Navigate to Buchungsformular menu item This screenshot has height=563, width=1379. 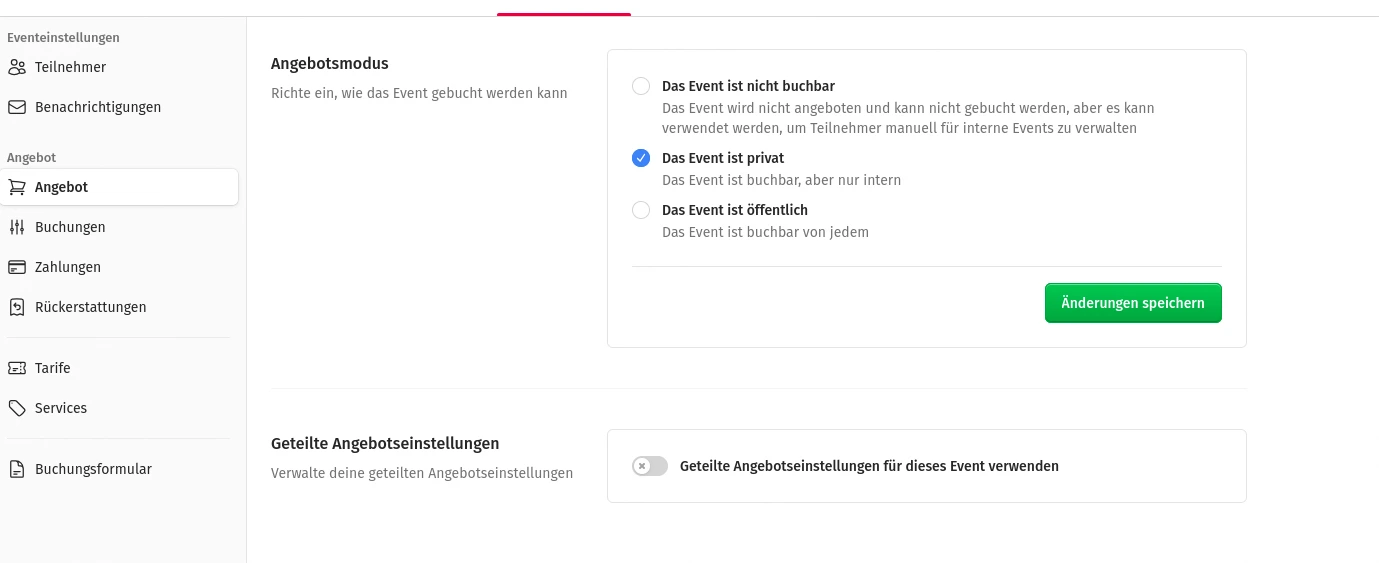93,469
